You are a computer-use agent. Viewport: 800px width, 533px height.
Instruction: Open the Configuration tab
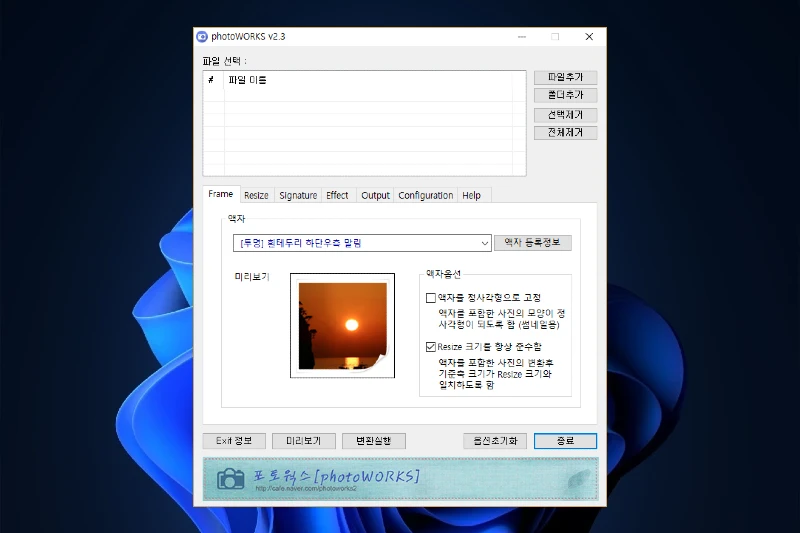426,195
